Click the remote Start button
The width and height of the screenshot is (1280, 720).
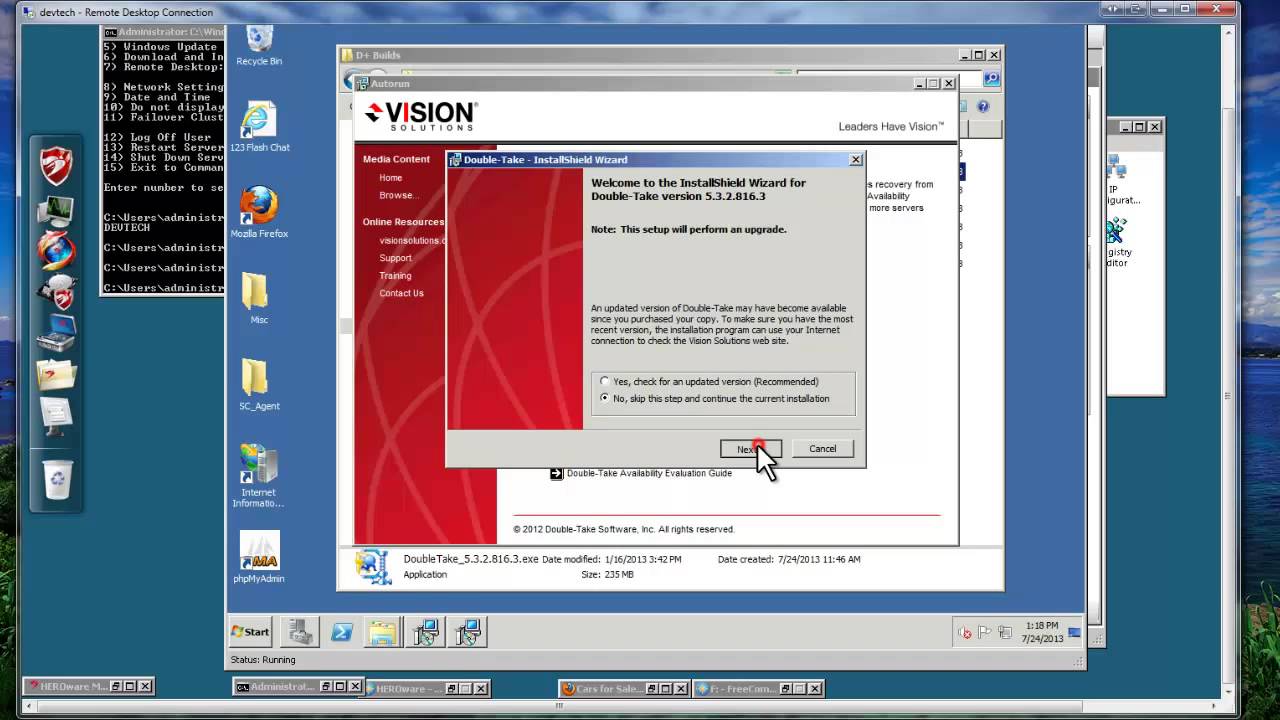pyautogui.click(x=250, y=632)
